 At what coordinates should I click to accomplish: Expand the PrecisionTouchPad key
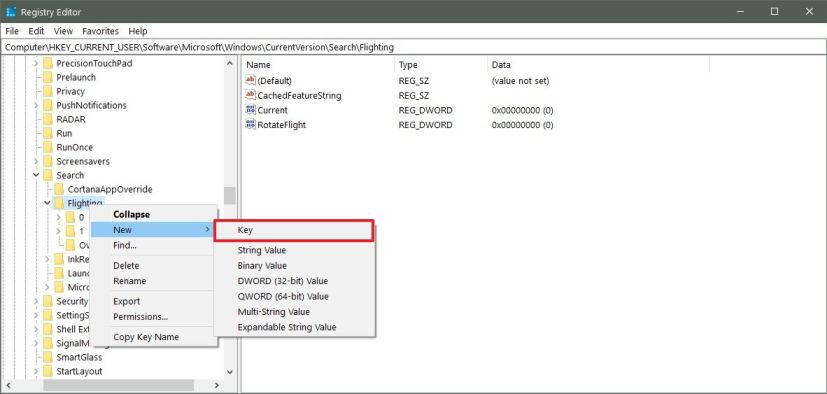click(x=36, y=63)
